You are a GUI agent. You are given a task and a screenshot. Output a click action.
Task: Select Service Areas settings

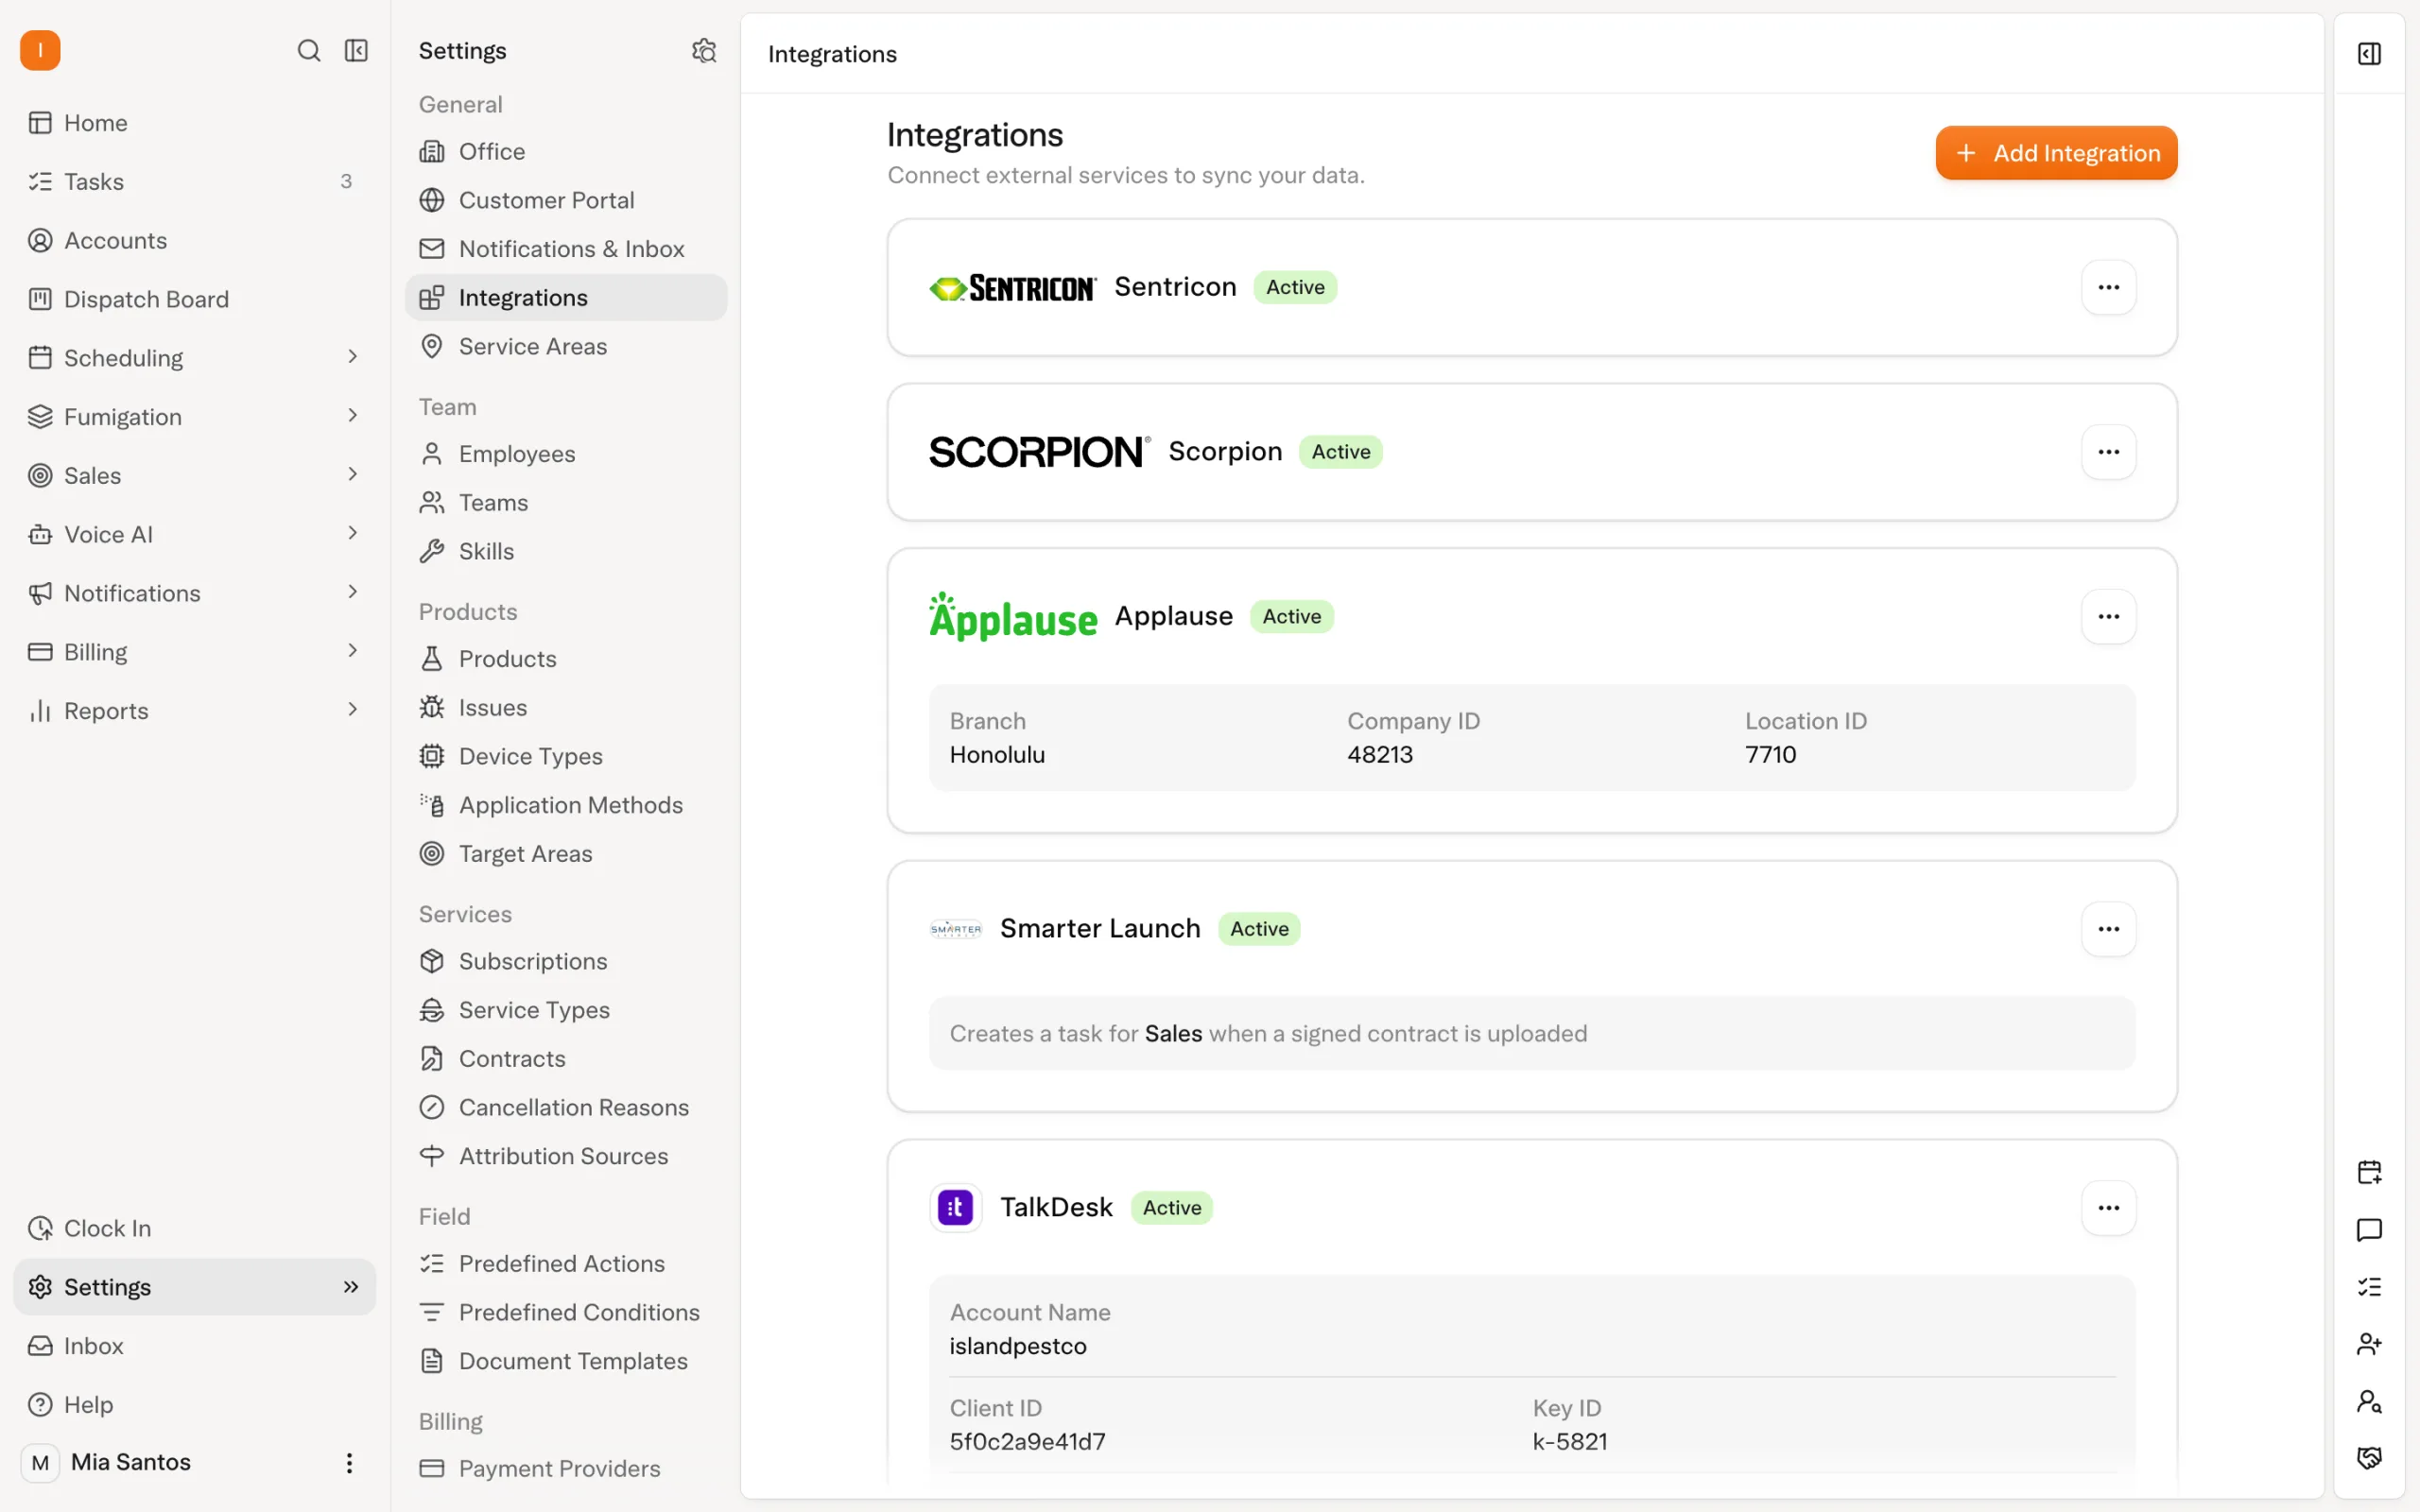pos(566,346)
